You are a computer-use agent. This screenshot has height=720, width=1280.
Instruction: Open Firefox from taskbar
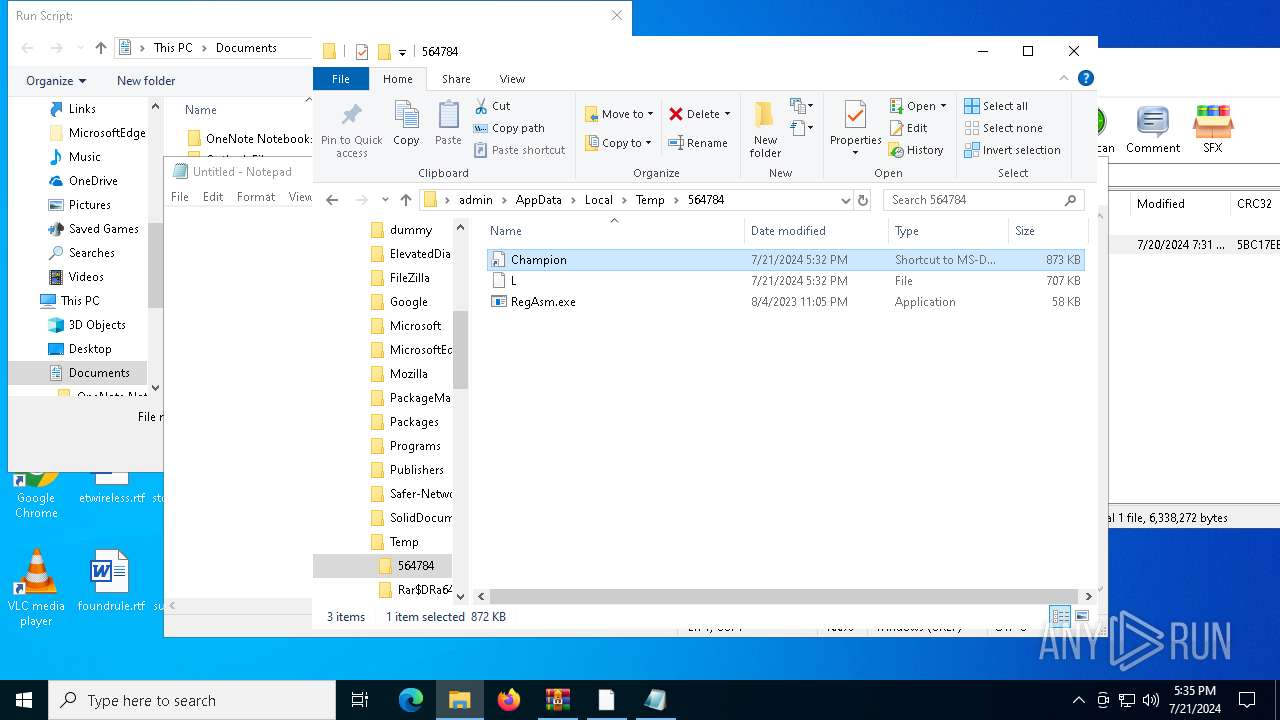point(509,700)
